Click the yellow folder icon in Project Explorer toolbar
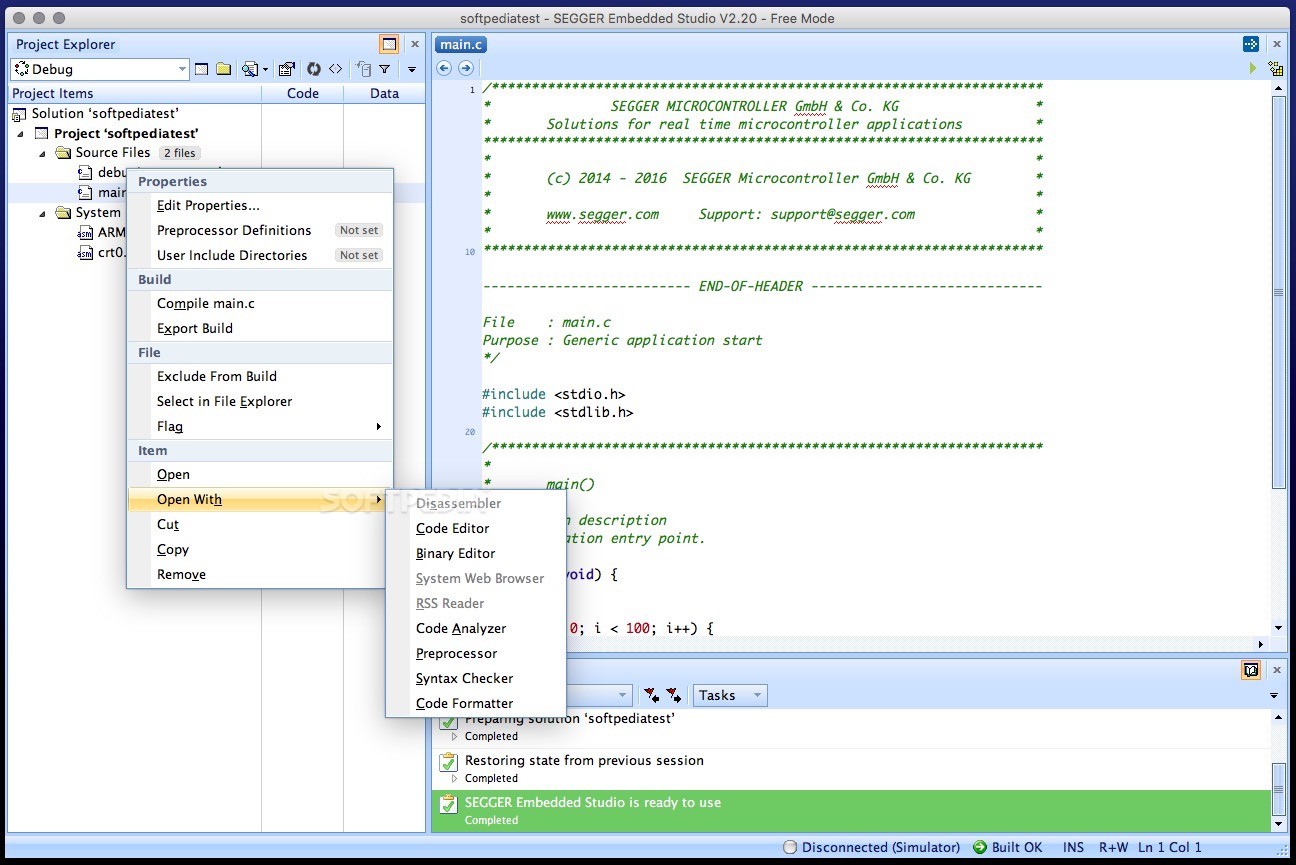Viewport: 1296px width, 865px height. coord(224,69)
